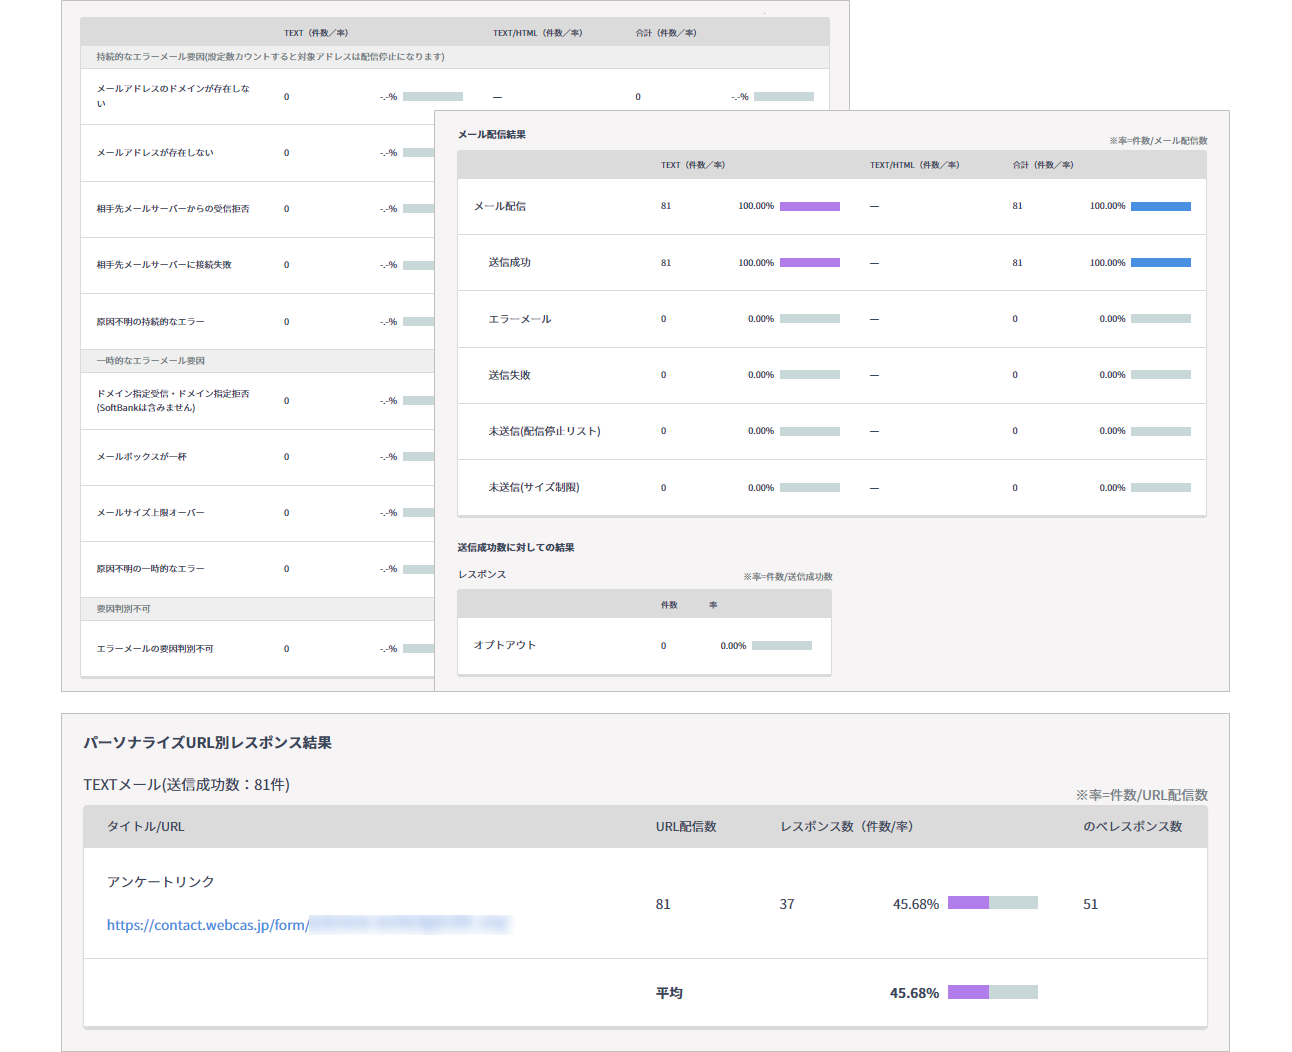Select the オプトアウト row label
This screenshot has width=1292, height=1052.
504,645
